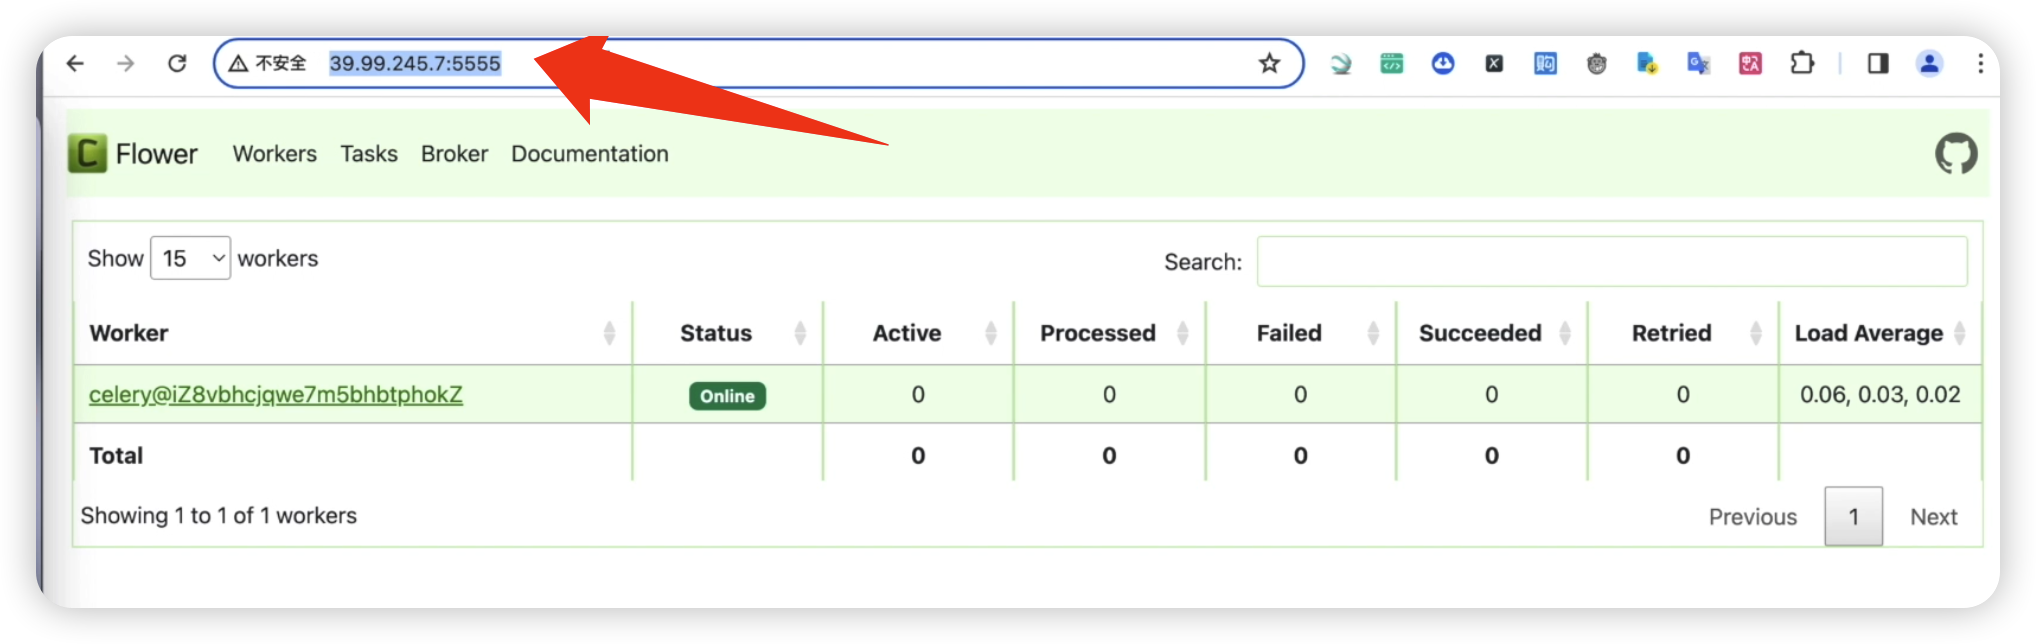Open the browser Extensions puzzle icon
Image resolution: width=2036 pixels, height=644 pixels.
[1802, 64]
